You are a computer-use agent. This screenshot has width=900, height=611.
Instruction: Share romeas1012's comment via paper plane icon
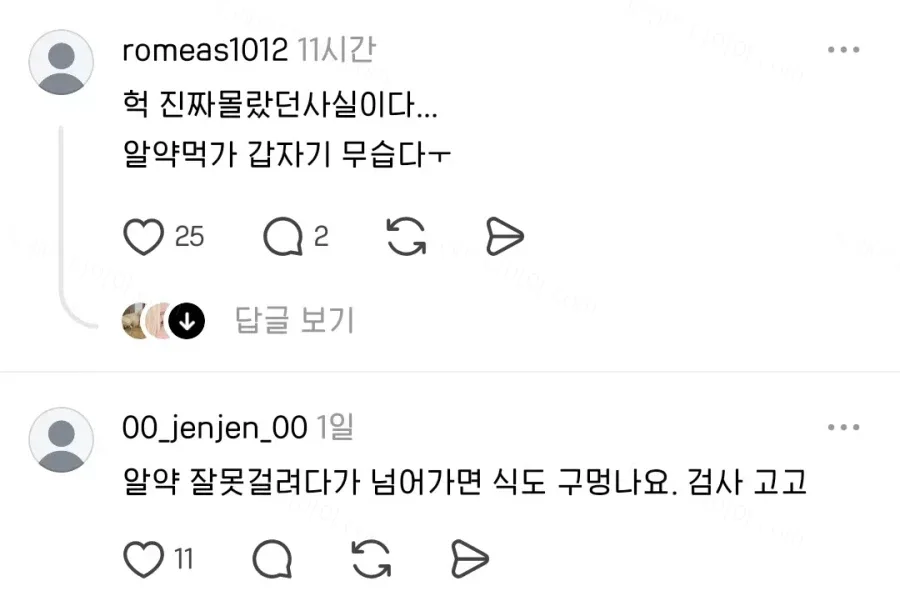[x=505, y=236]
